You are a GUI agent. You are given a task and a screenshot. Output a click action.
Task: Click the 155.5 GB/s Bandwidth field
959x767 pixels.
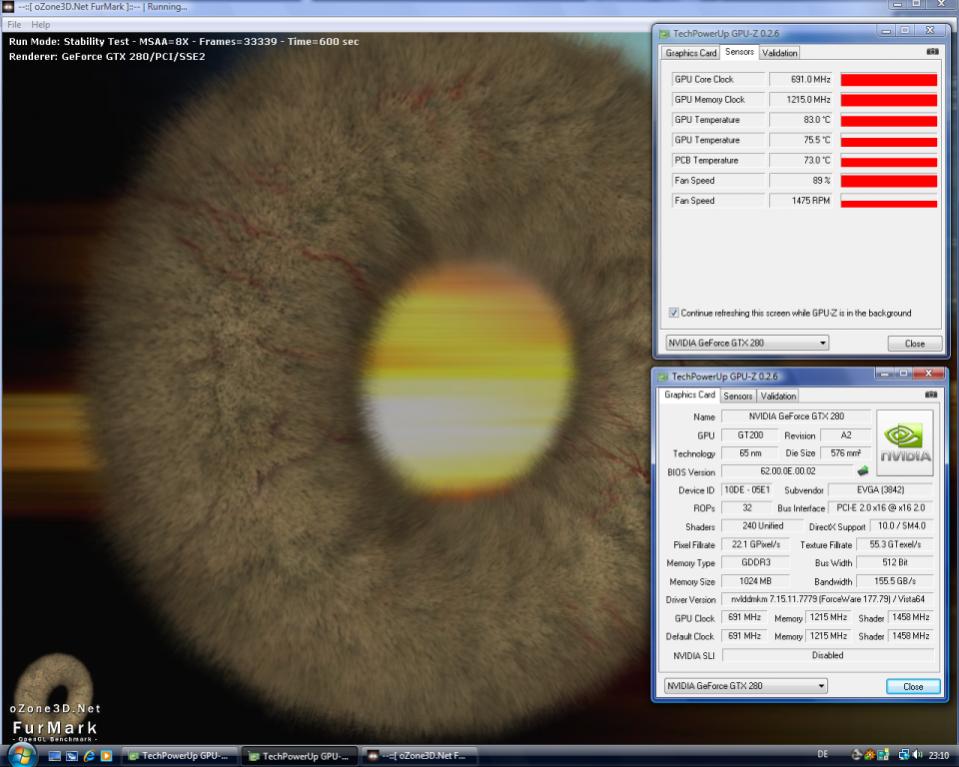(x=895, y=581)
